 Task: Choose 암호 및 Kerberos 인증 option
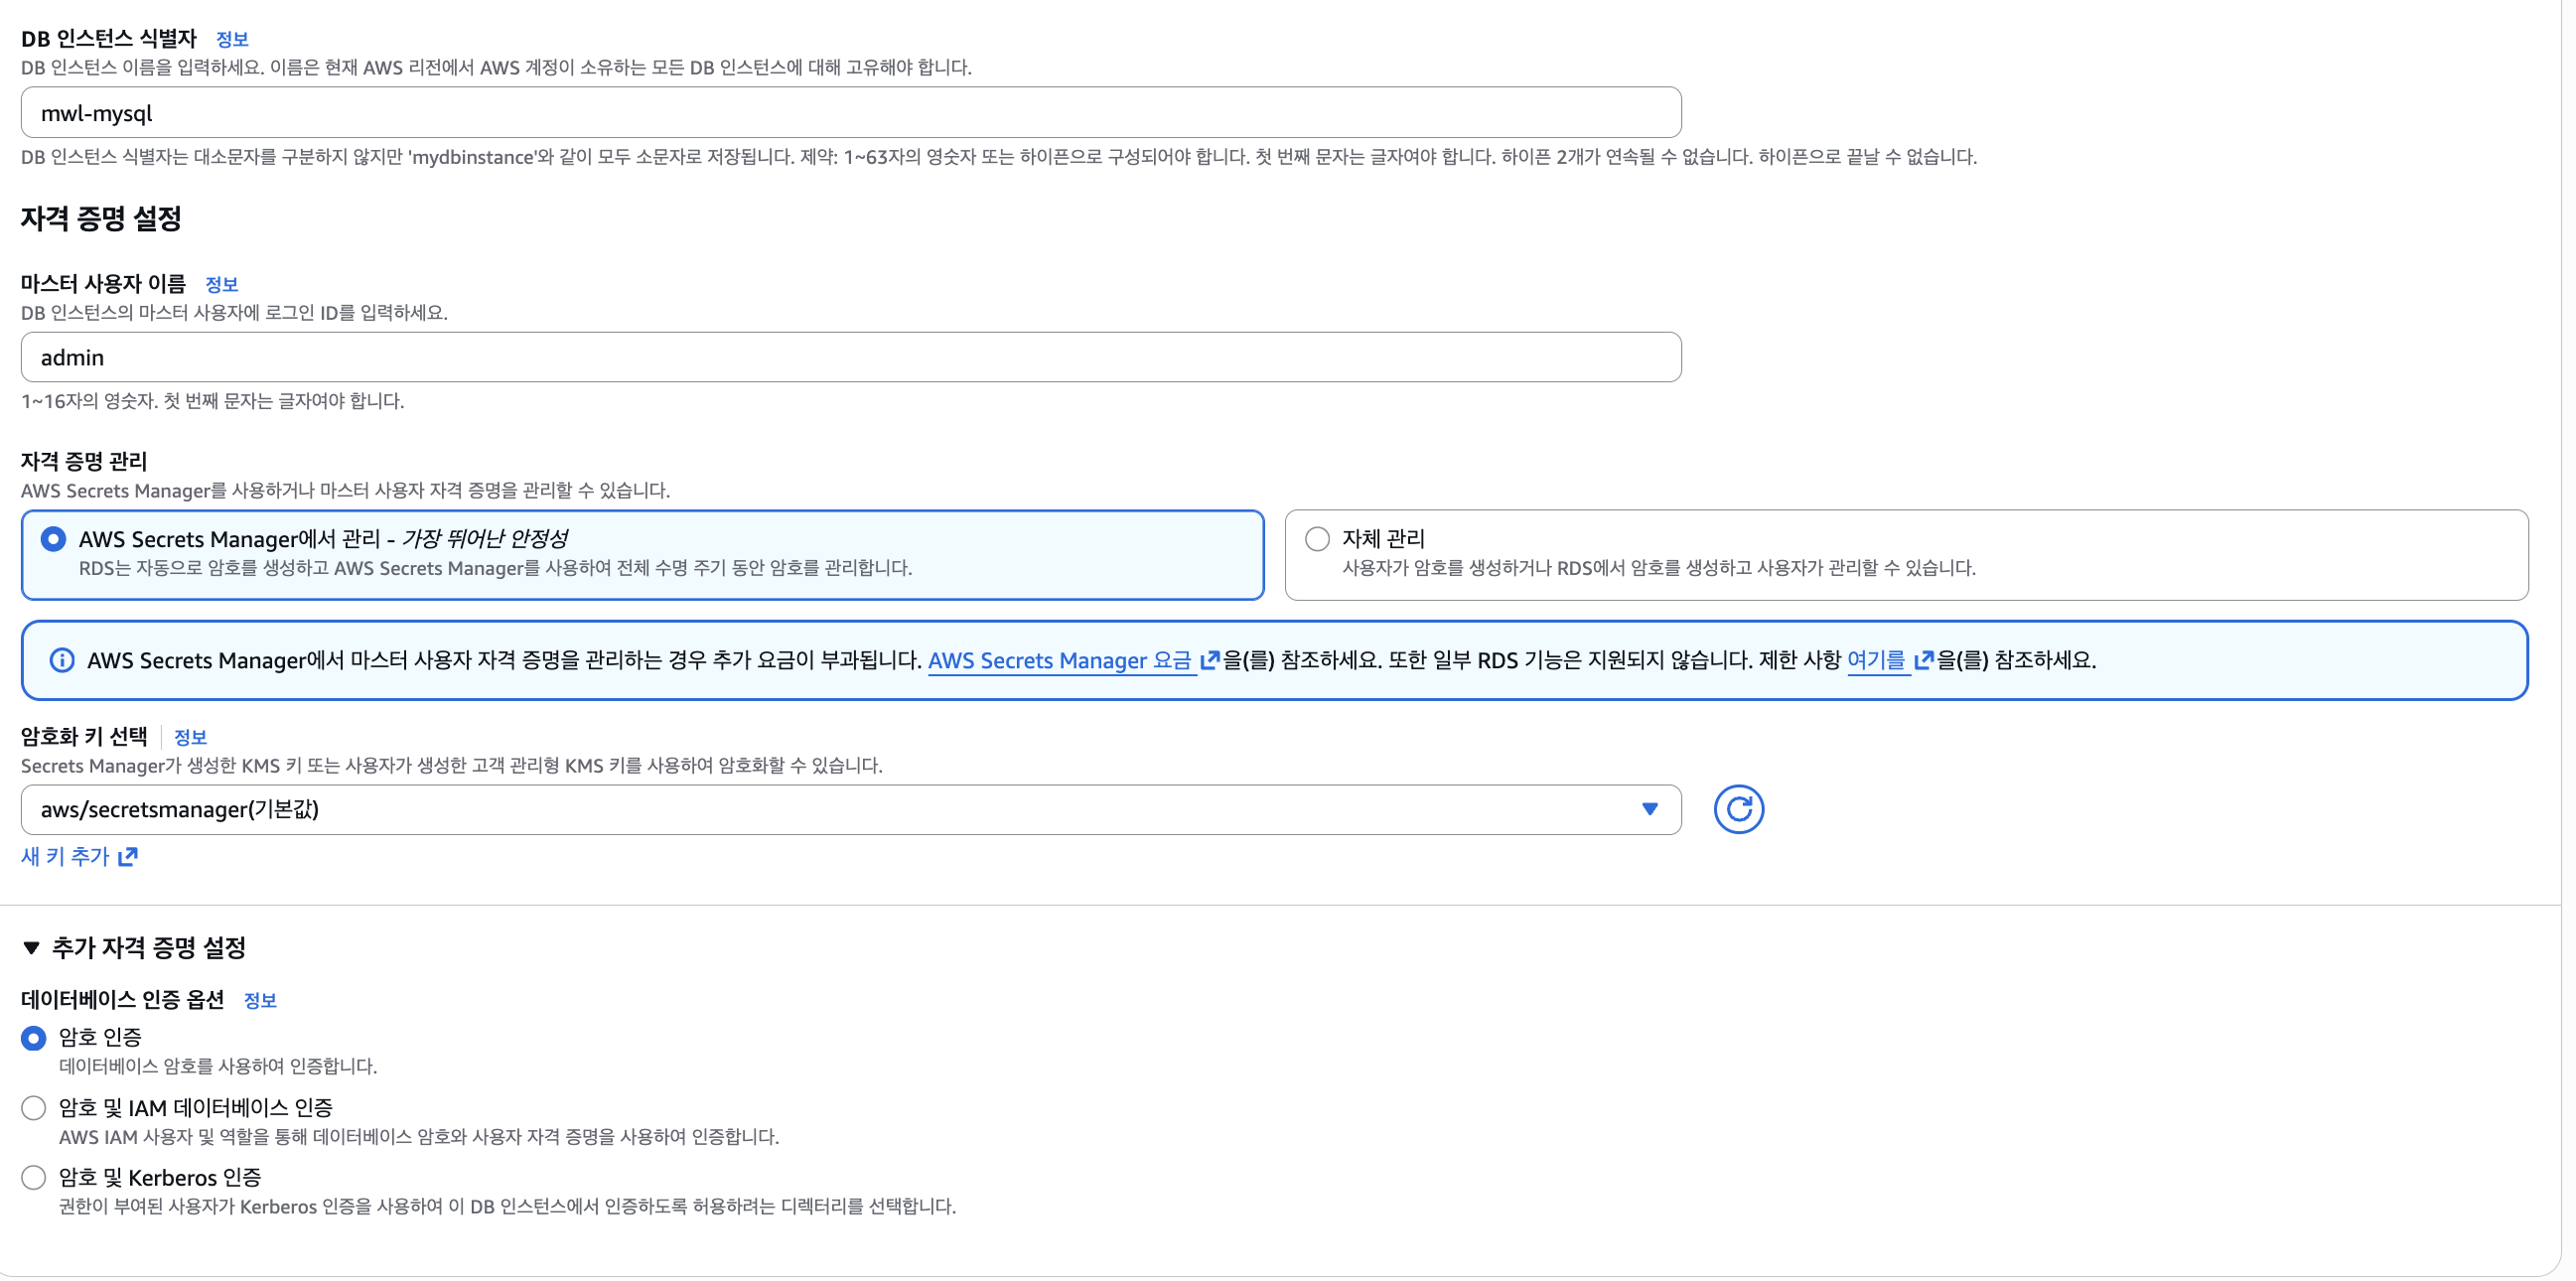coord(34,1178)
